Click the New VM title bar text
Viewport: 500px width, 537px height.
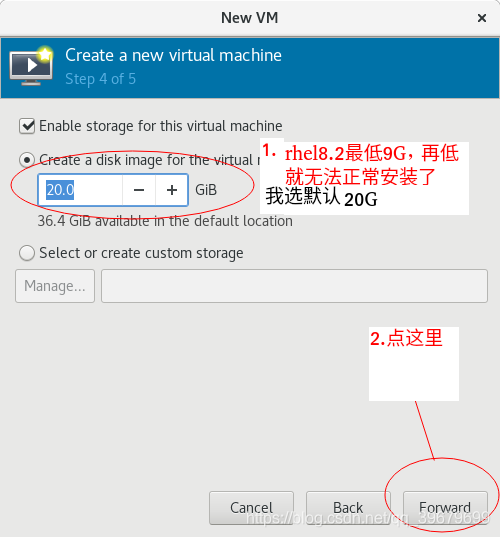click(250, 18)
